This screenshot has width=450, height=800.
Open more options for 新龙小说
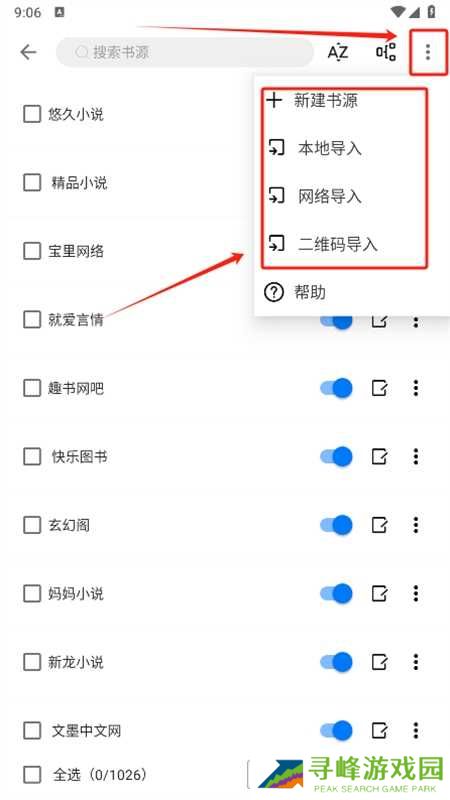coord(416,662)
